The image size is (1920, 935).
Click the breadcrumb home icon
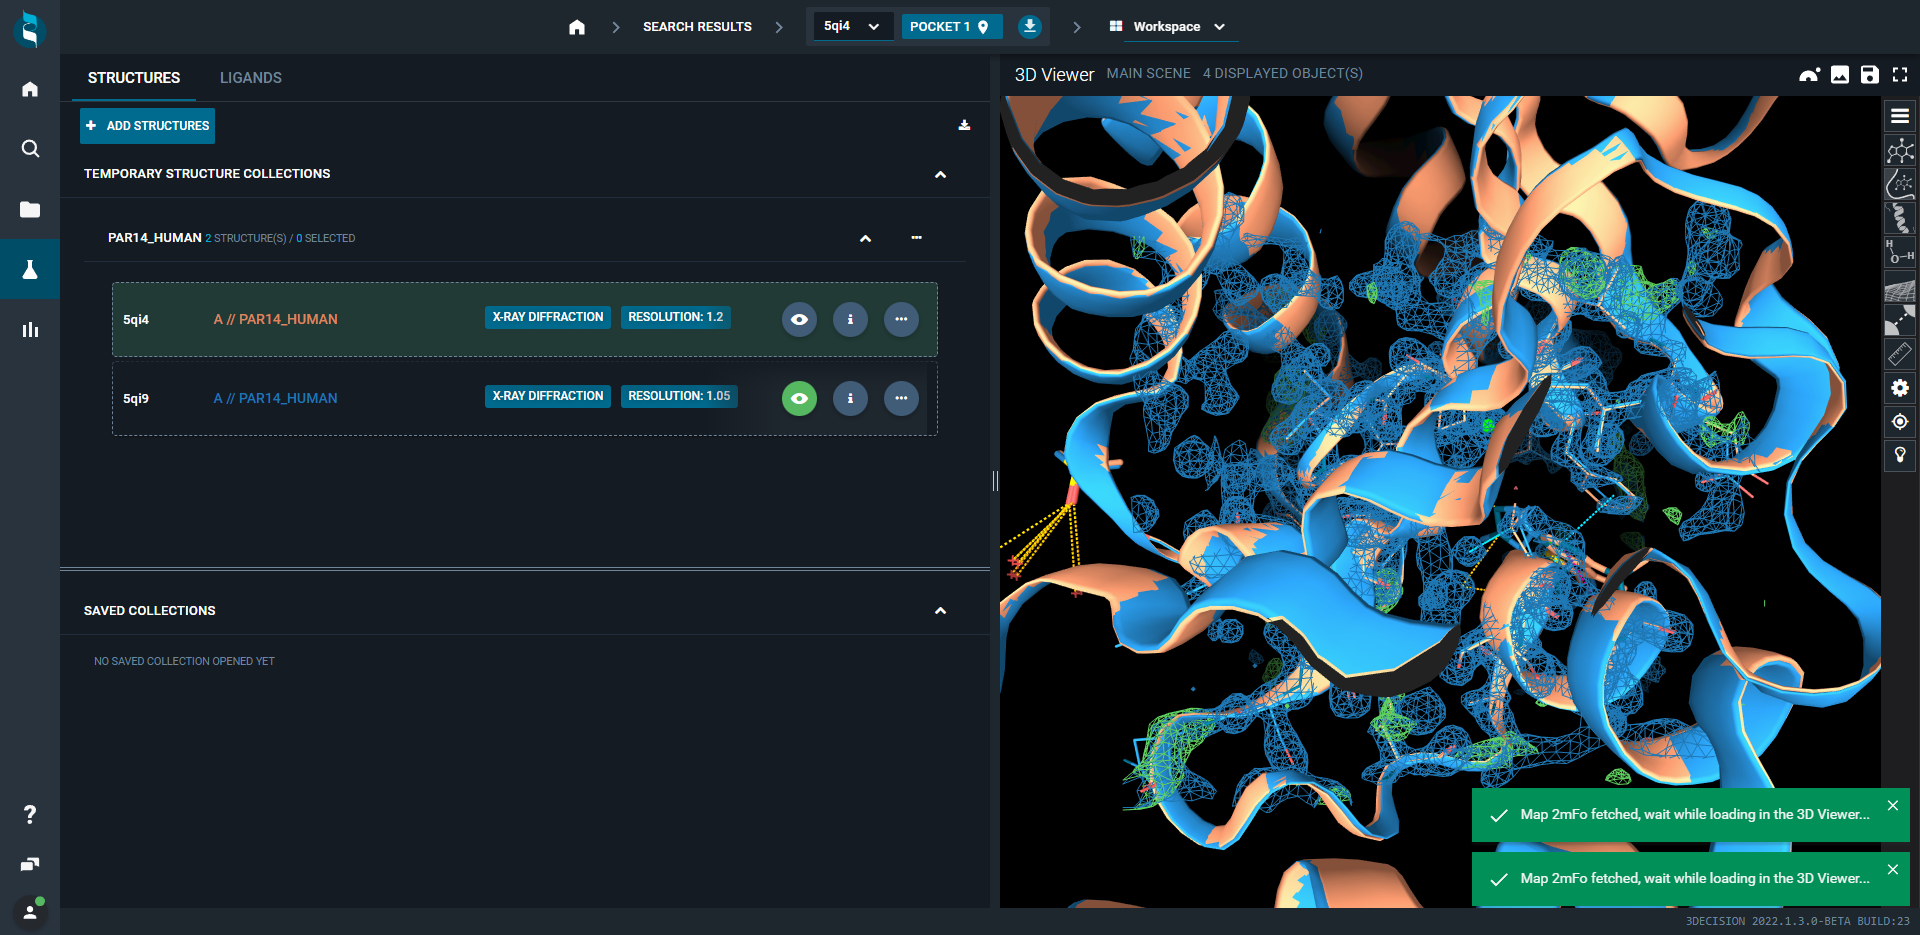point(577,27)
